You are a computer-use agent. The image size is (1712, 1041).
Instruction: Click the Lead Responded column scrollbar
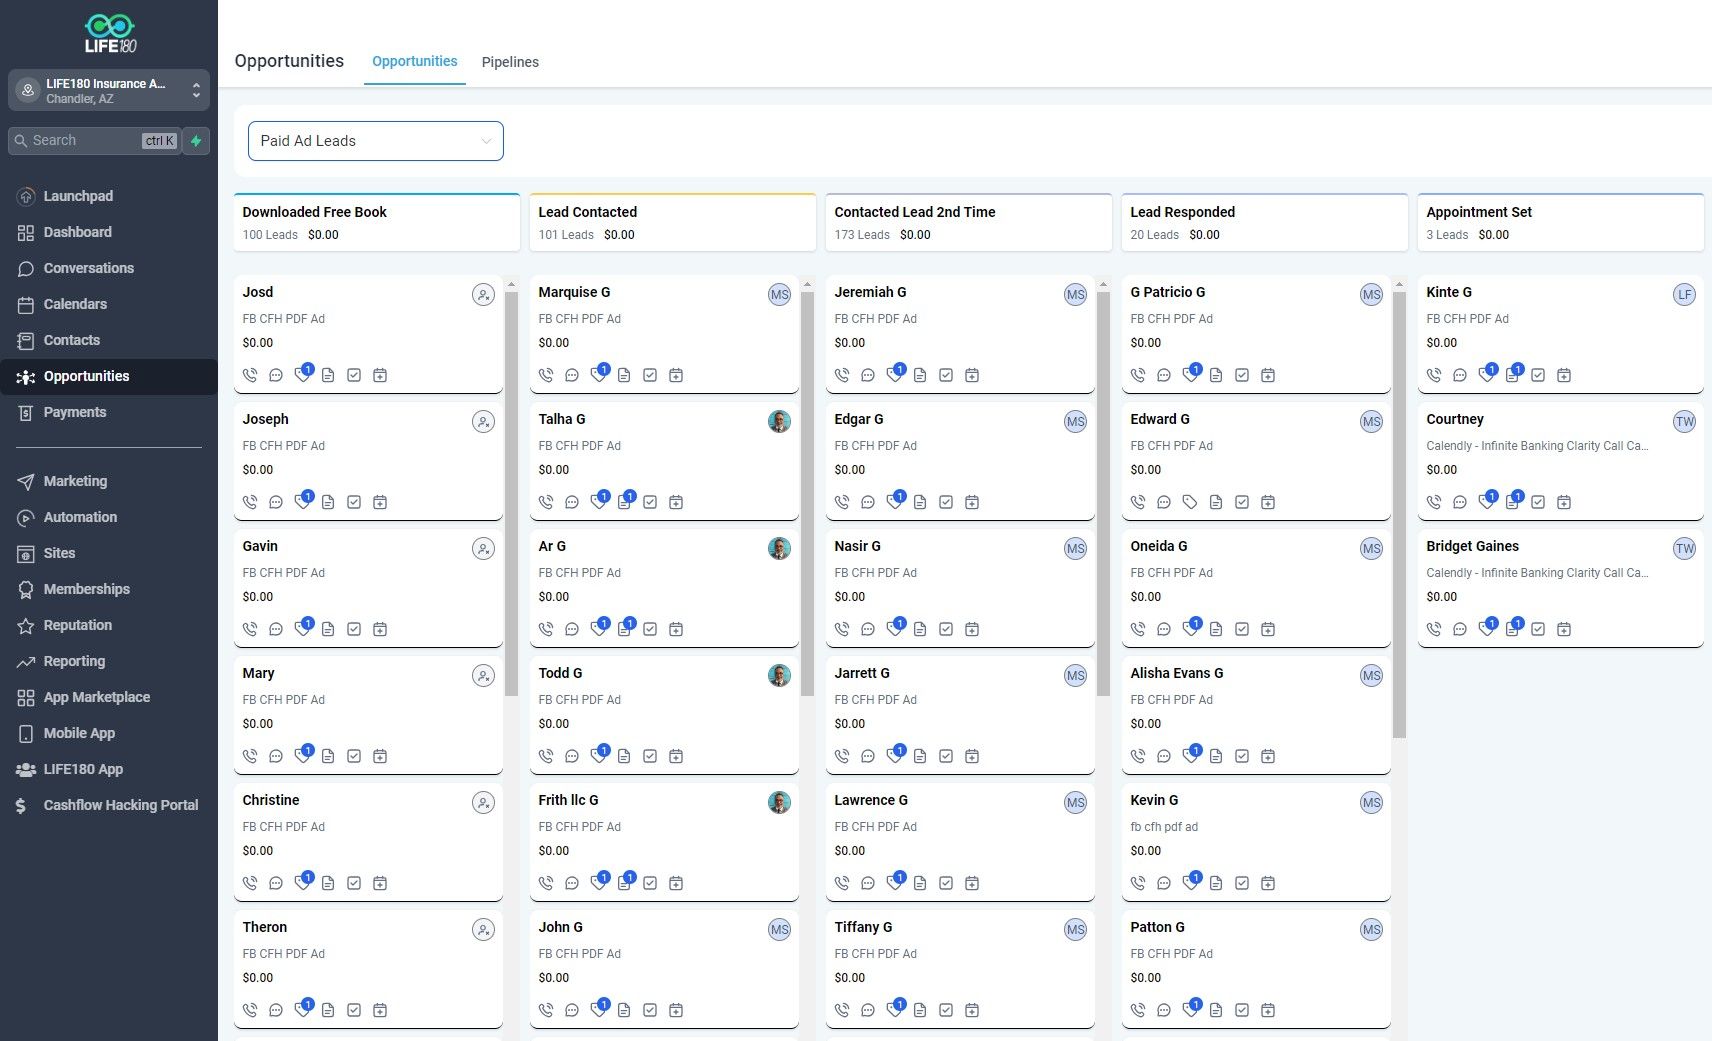tap(1399, 515)
